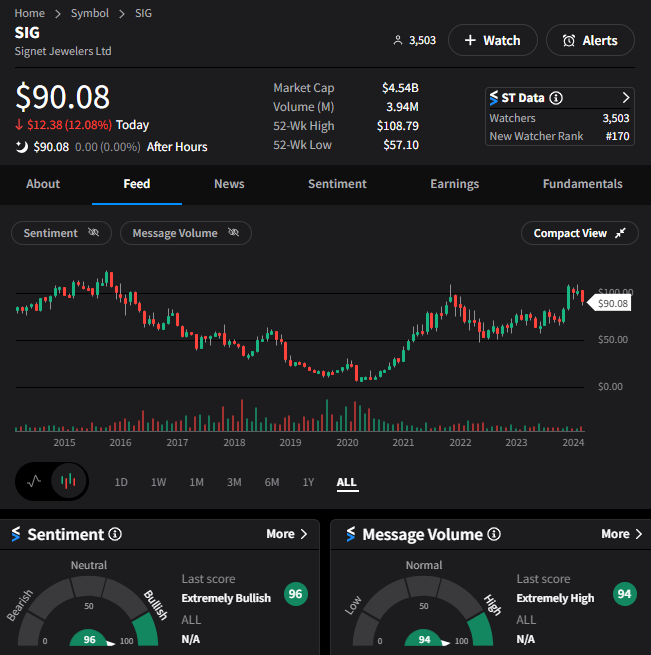
Task: Click the red $12.38 (12.08%) change
Action: click(64, 125)
